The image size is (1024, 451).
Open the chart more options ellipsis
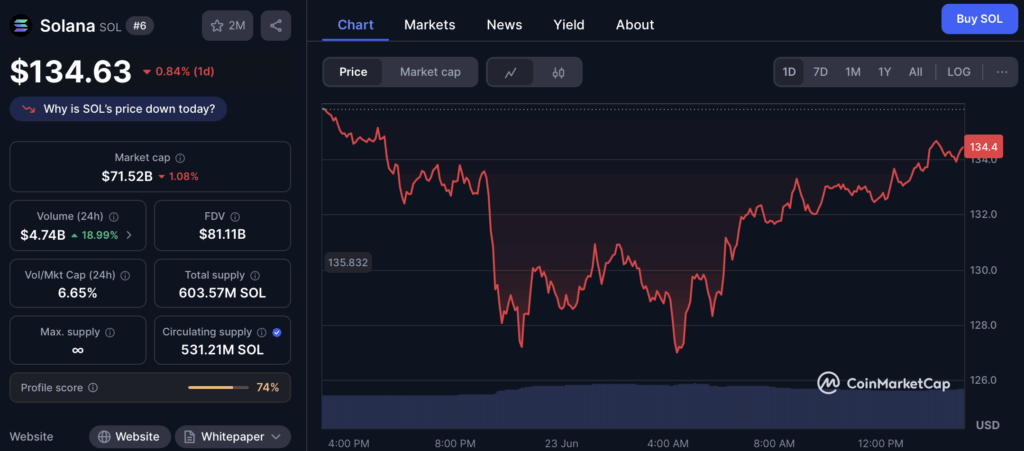(1002, 72)
